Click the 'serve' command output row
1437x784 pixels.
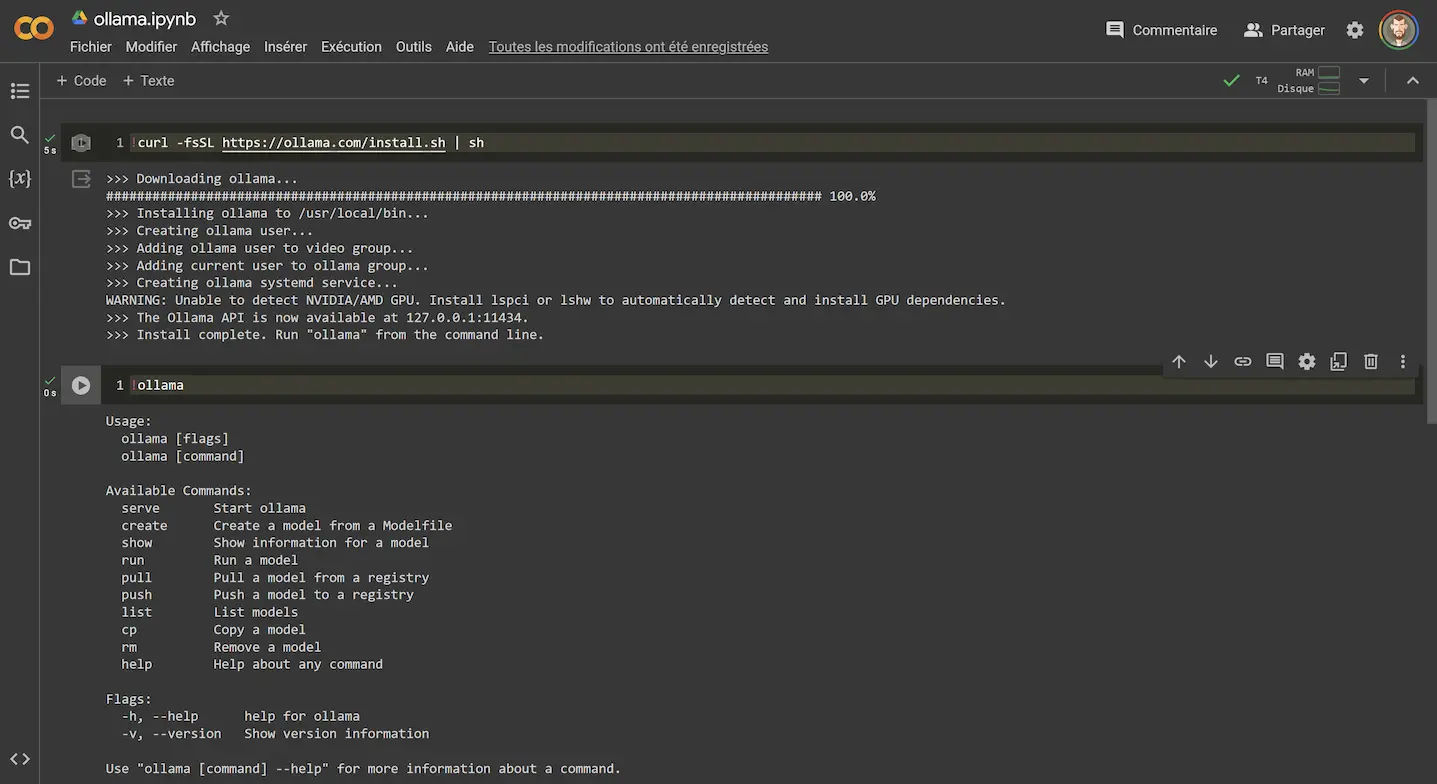(x=214, y=508)
